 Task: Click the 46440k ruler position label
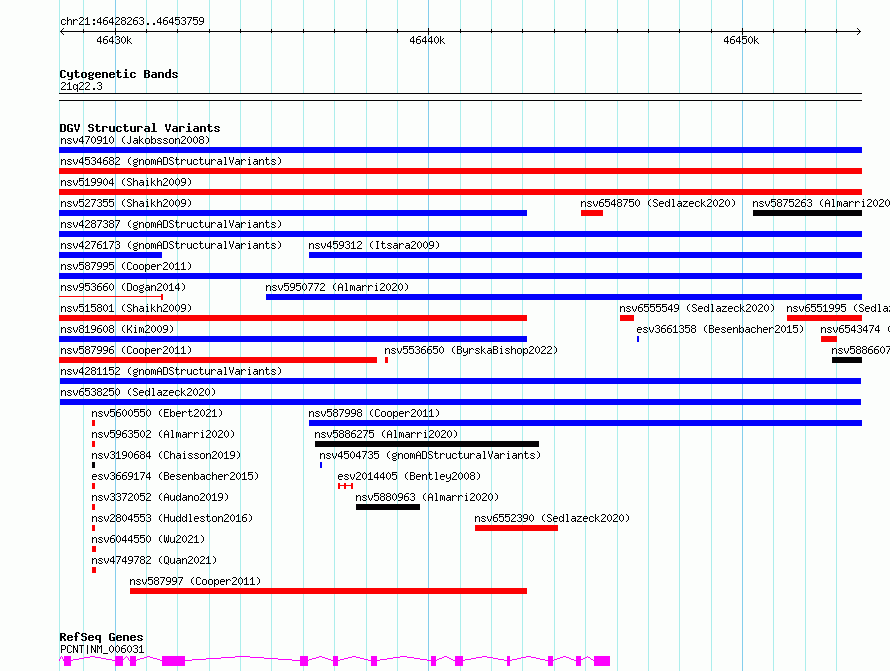pyautogui.click(x=427, y=40)
